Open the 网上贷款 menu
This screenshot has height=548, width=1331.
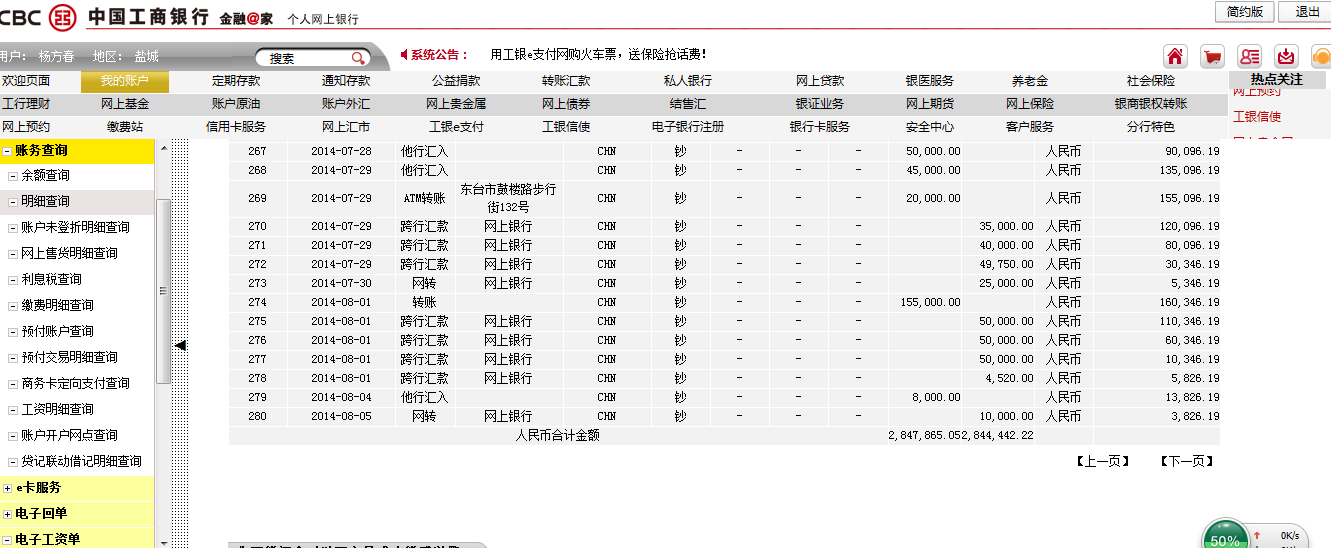click(820, 81)
